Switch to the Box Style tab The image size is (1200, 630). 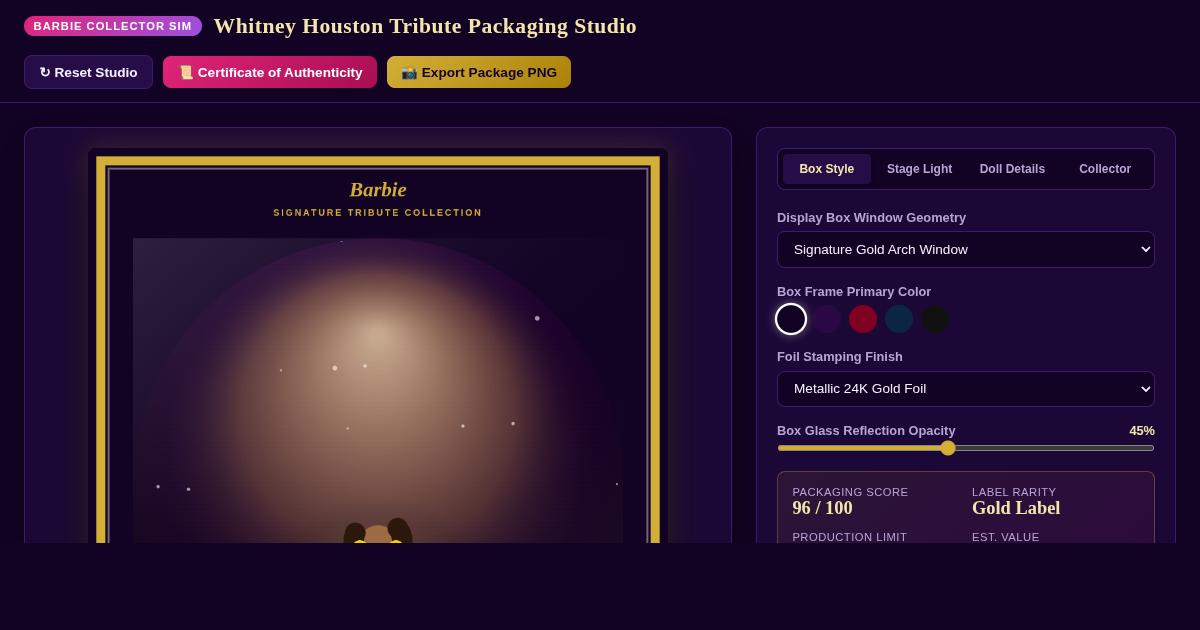click(827, 169)
